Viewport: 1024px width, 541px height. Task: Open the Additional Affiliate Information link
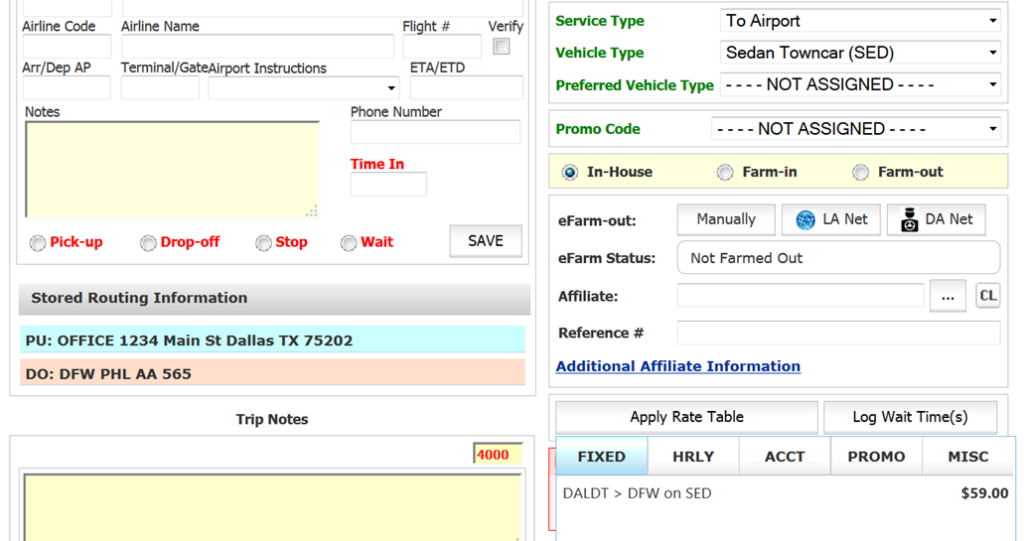coord(678,367)
